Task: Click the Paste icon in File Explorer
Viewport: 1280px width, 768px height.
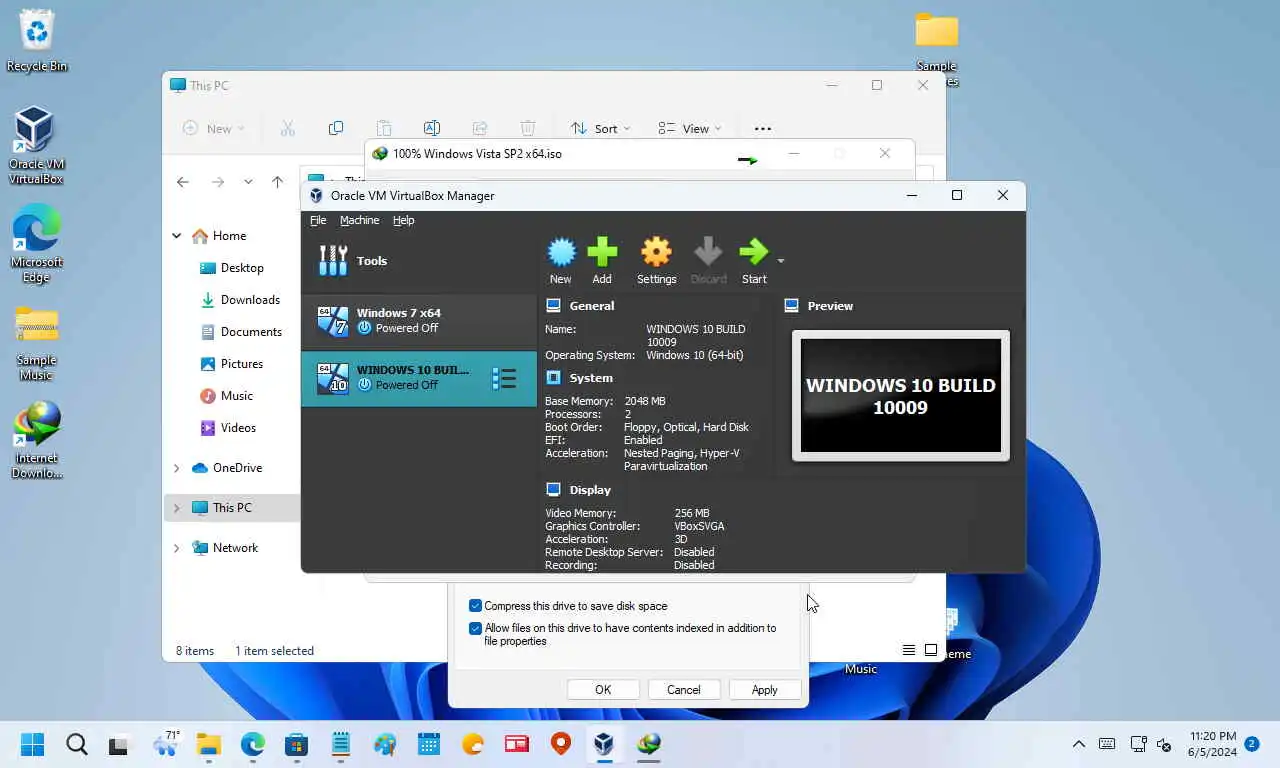Action: 384,128
